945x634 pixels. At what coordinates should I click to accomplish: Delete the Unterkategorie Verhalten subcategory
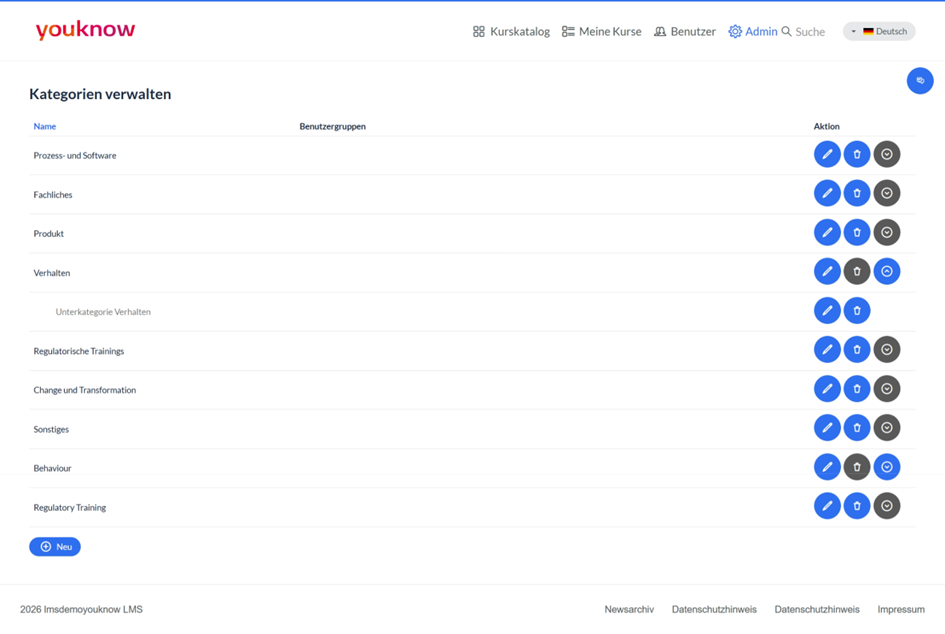click(x=856, y=311)
